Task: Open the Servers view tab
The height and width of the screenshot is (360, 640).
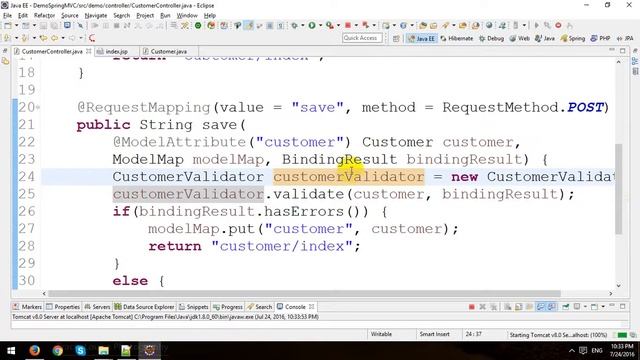Action: [97, 307]
